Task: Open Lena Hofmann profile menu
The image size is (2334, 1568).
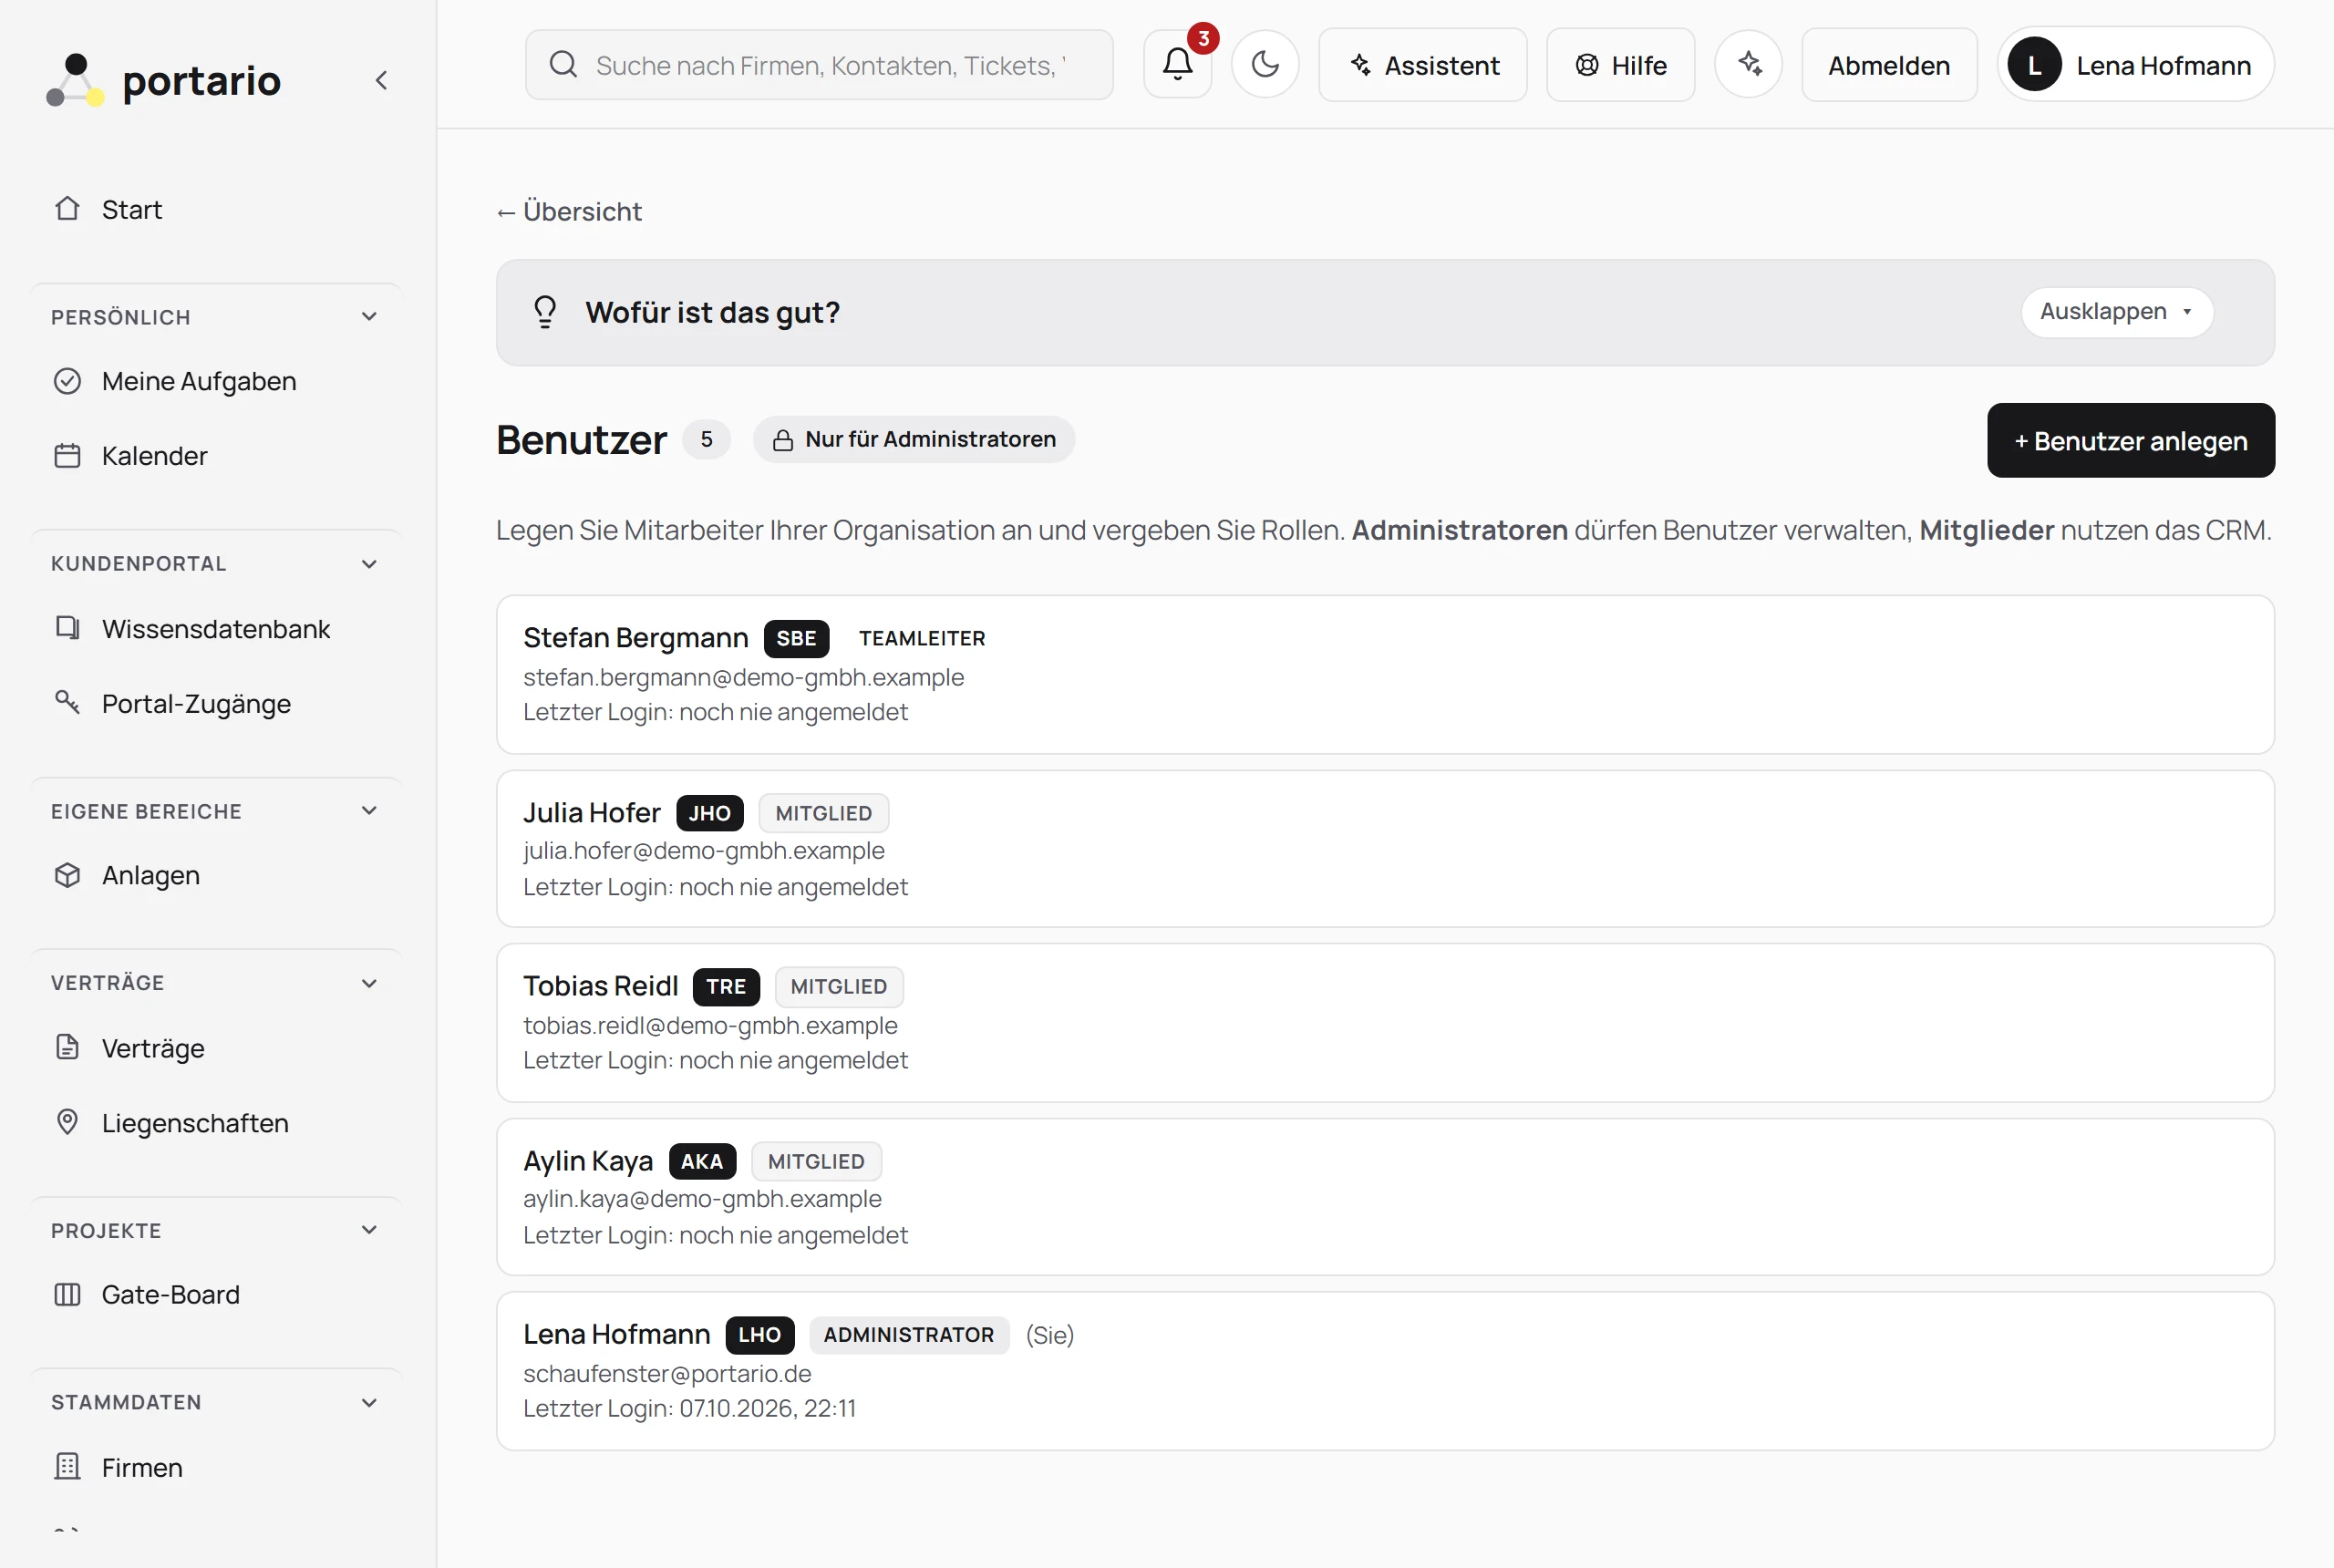Action: click(2135, 65)
